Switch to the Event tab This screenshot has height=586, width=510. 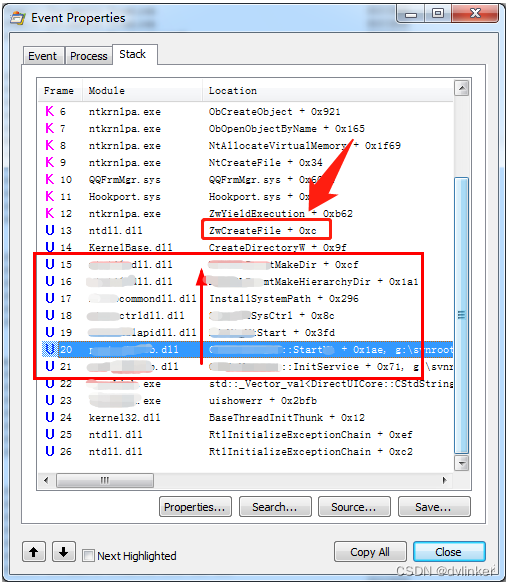(43, 56)
